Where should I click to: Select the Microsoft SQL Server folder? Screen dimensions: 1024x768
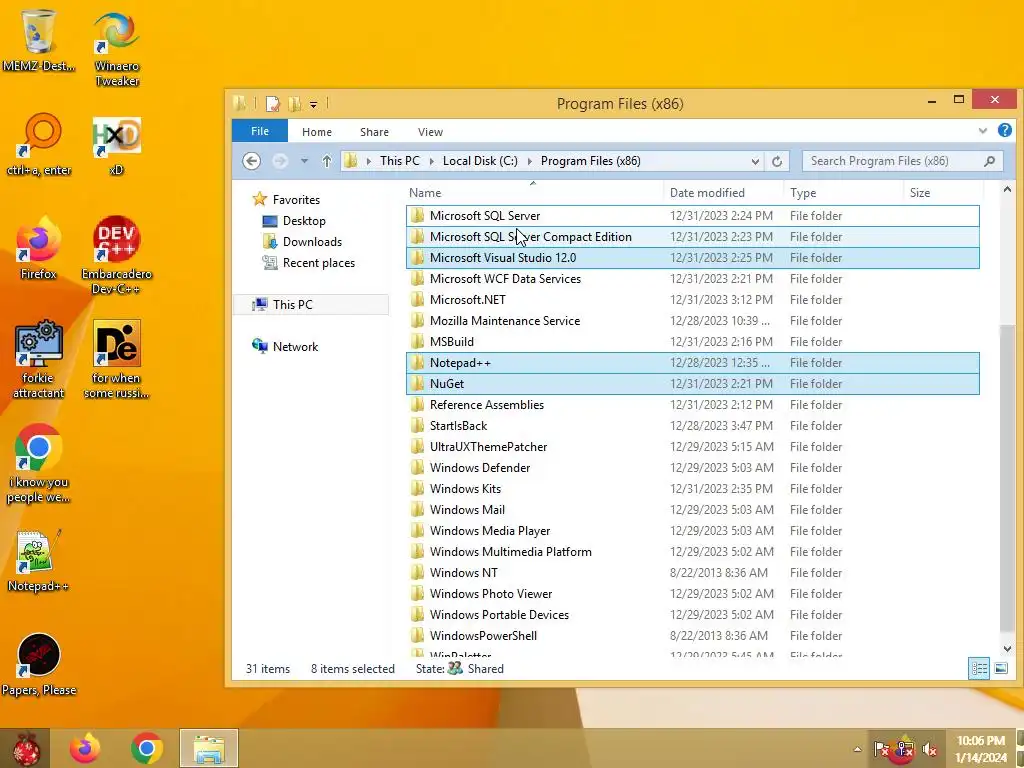[692, 216]
